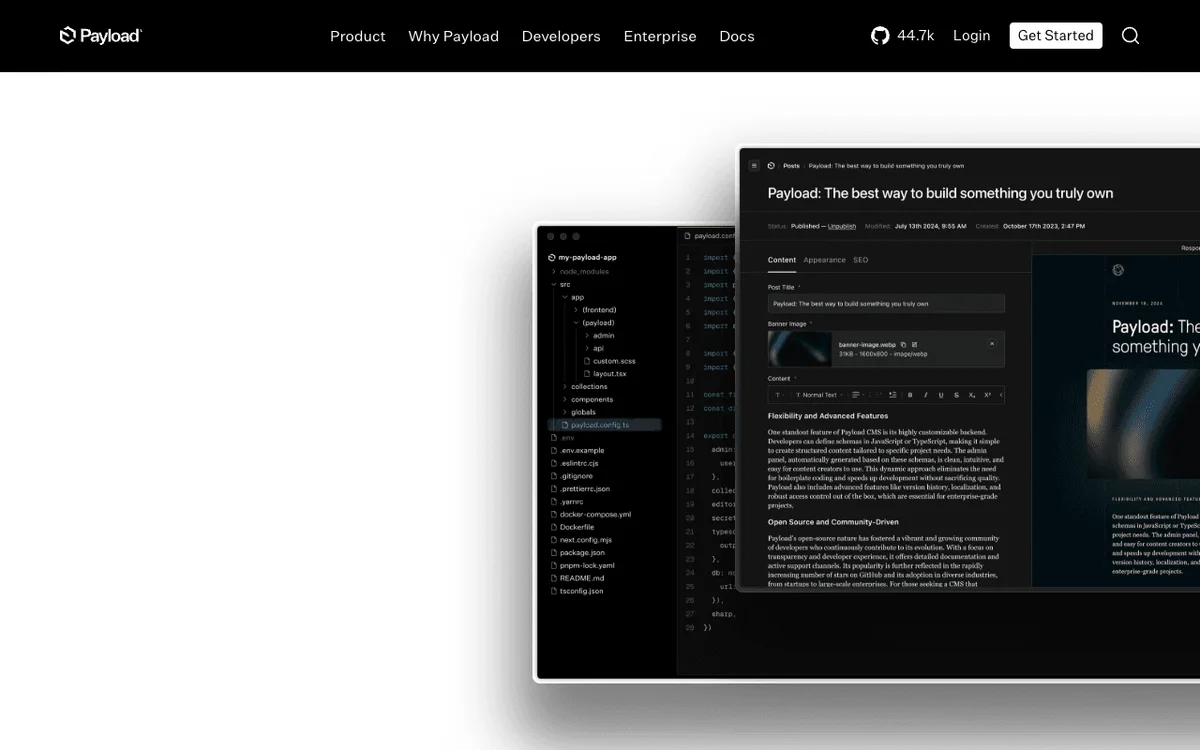Open the Normal Text style dropdown
The width and height of the screenshot is (1200, 750).
(820, 395)
